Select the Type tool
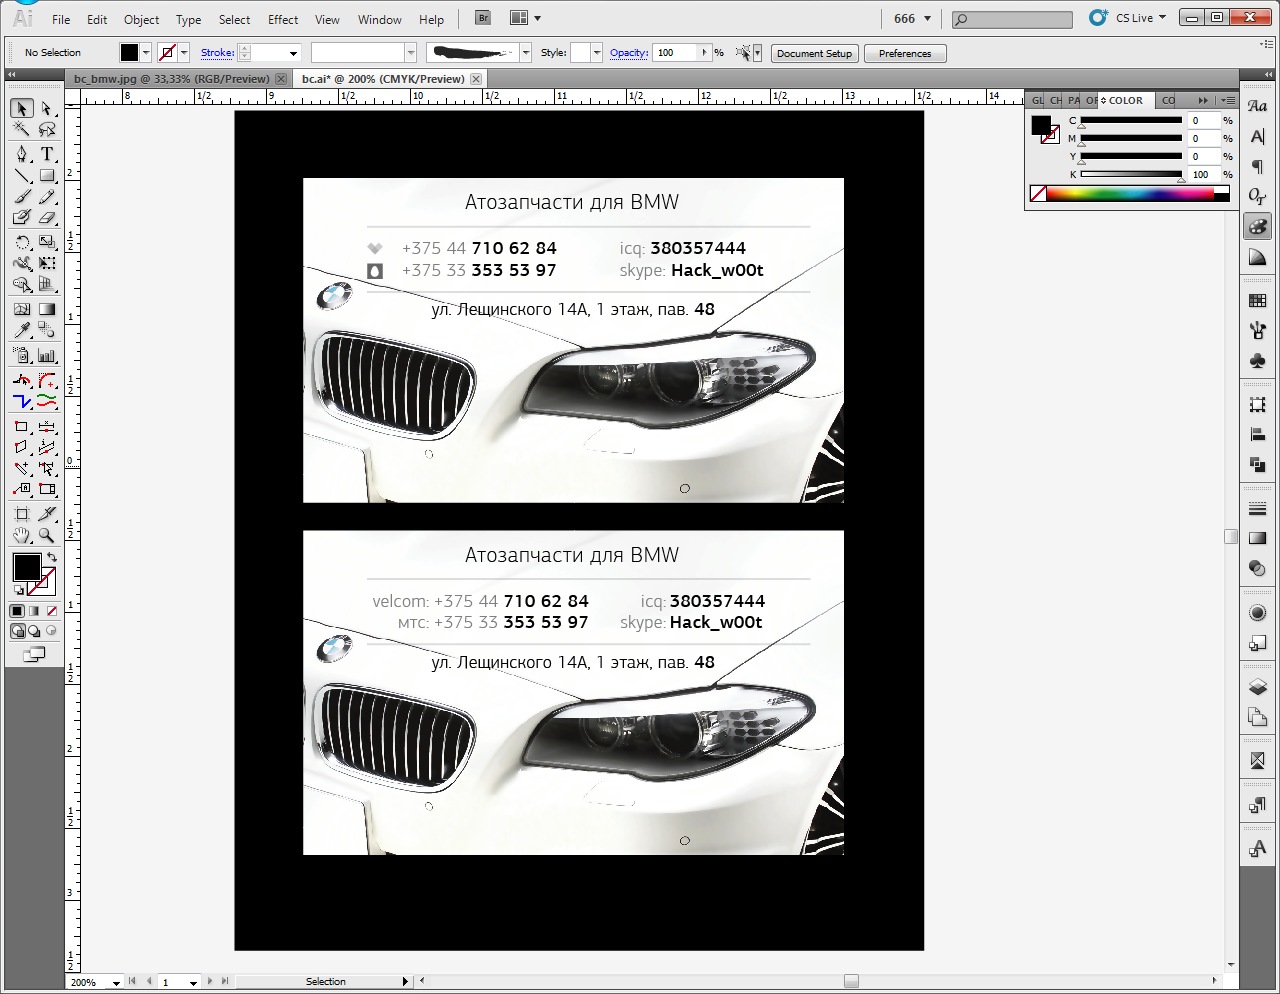 tap(47, 154)
